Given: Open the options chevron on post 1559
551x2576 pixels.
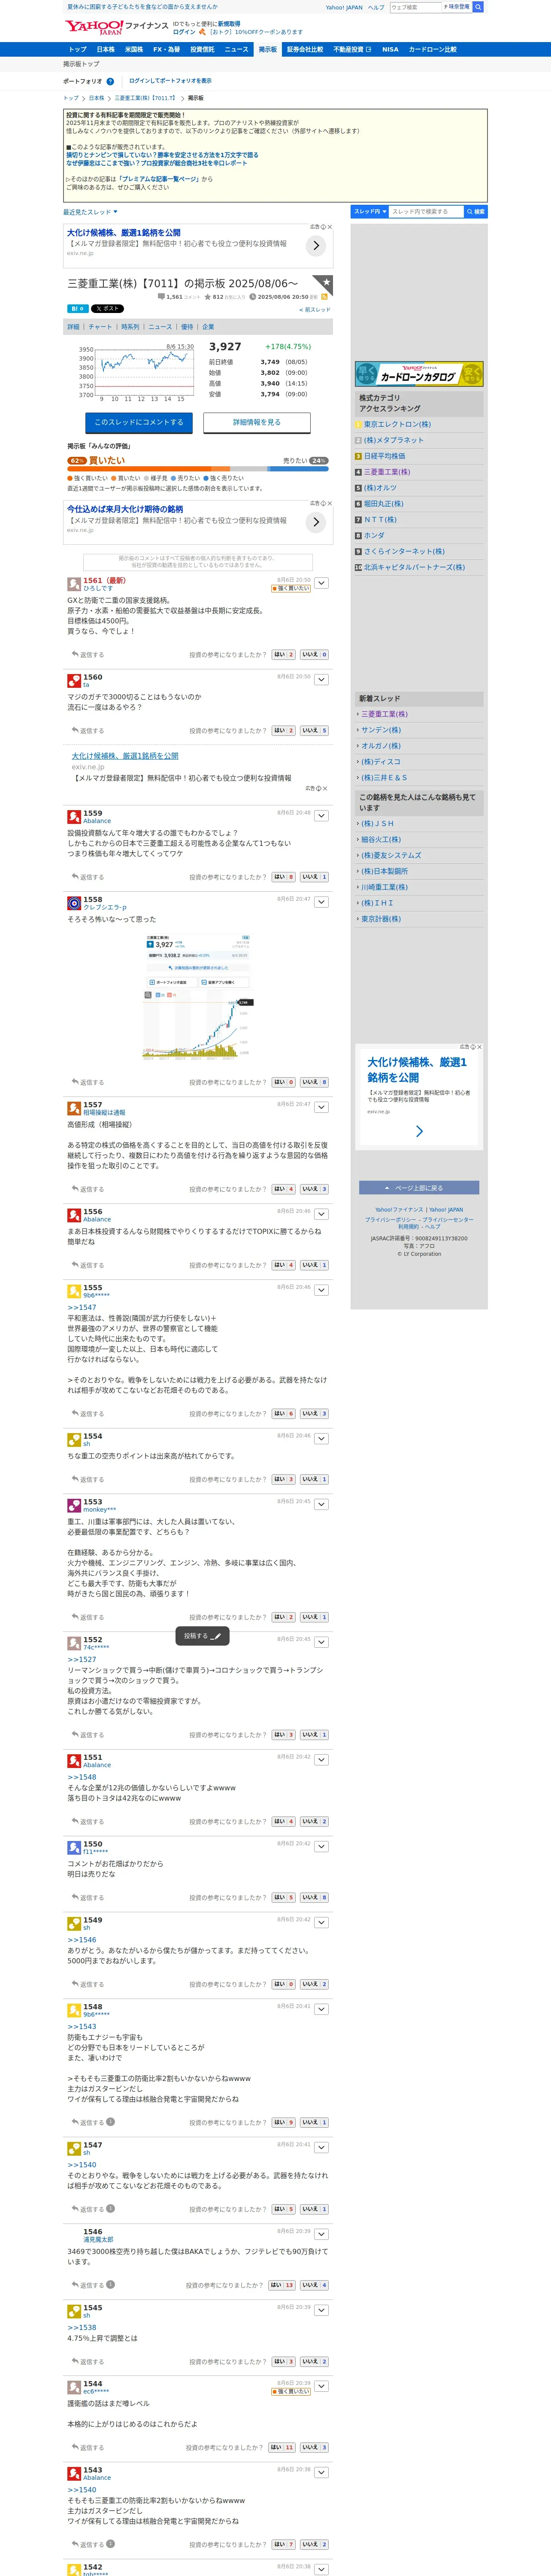Looking at the screenshot, I should [322, 816].
